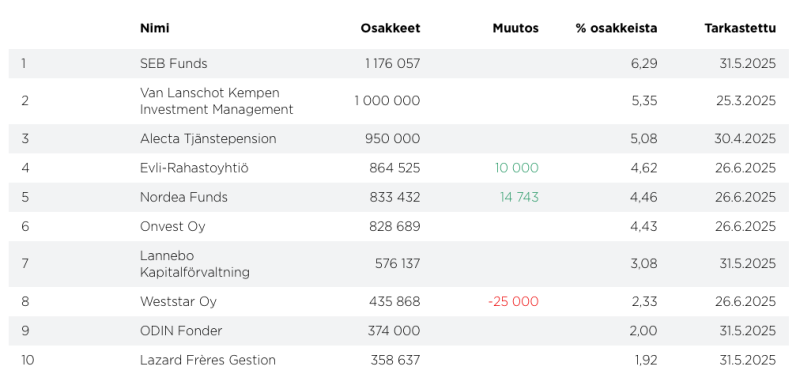Click the green 14 743 change value
800x374 pixels.
click(519, 197)
